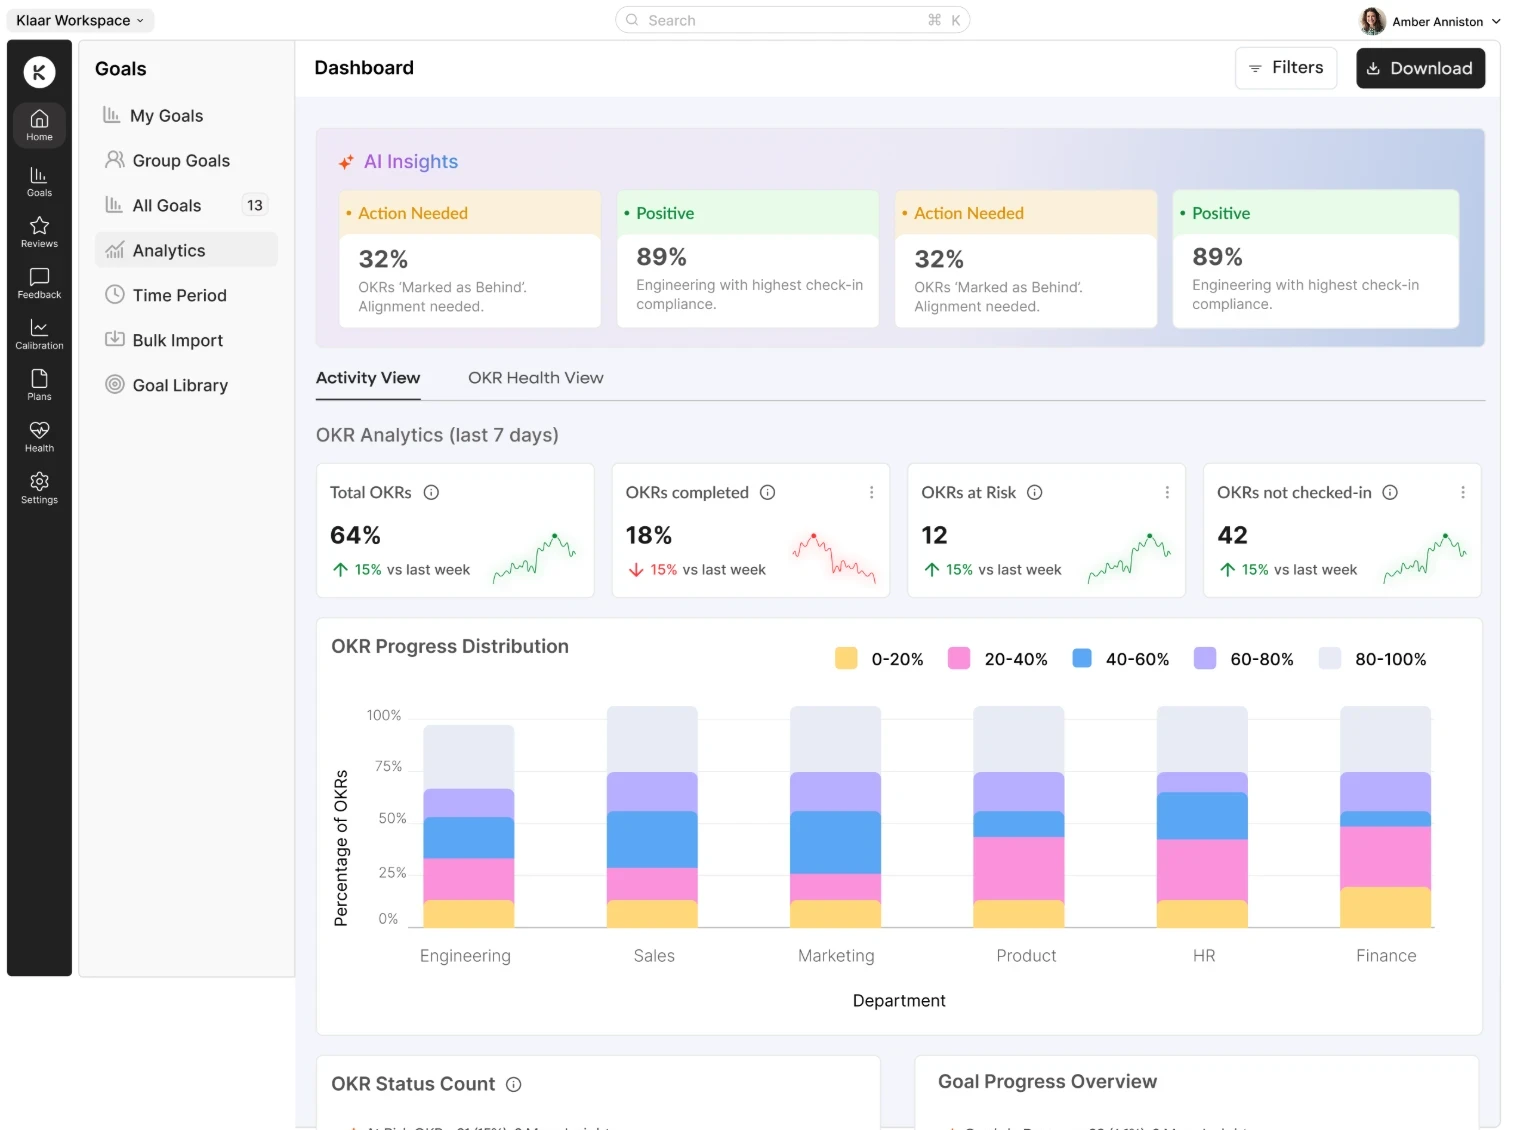Click Goal Progress Overview heading
The width and height of the screenshot is (1514, 1130).
(1047, 1082)
